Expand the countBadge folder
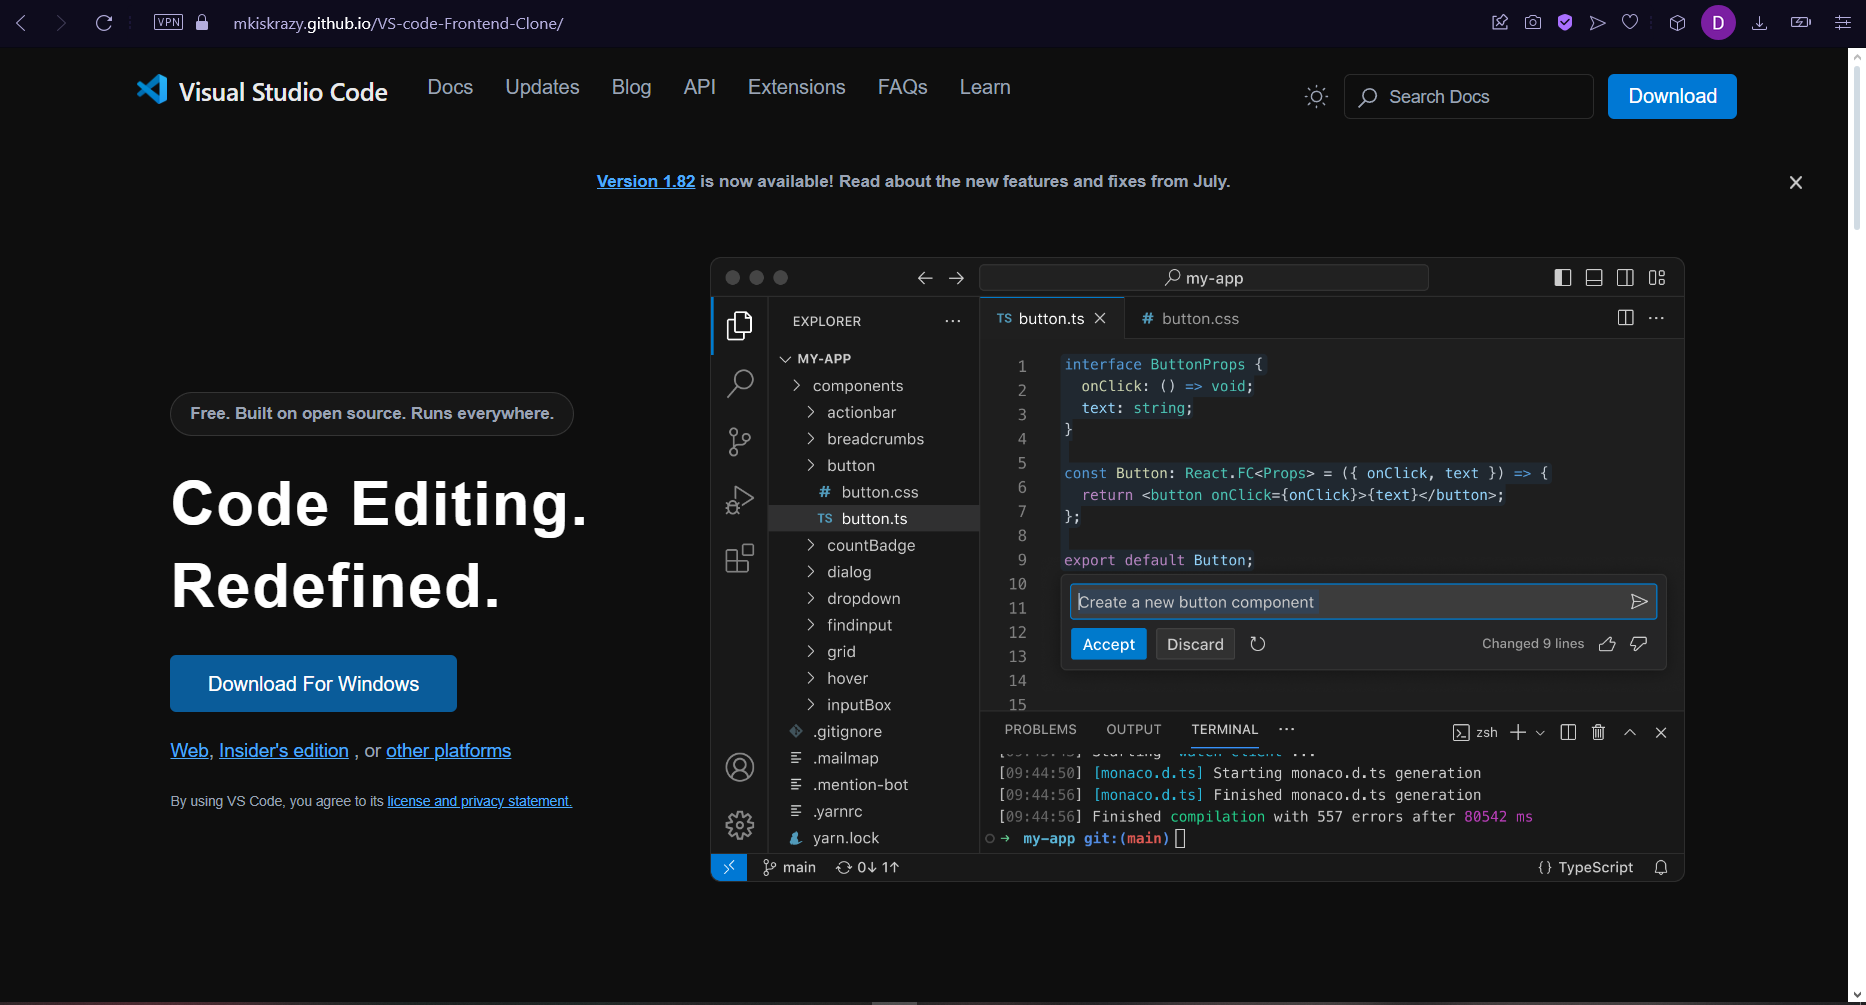The height and width of the screenshot is (1005, 1866). coord(811,545)
